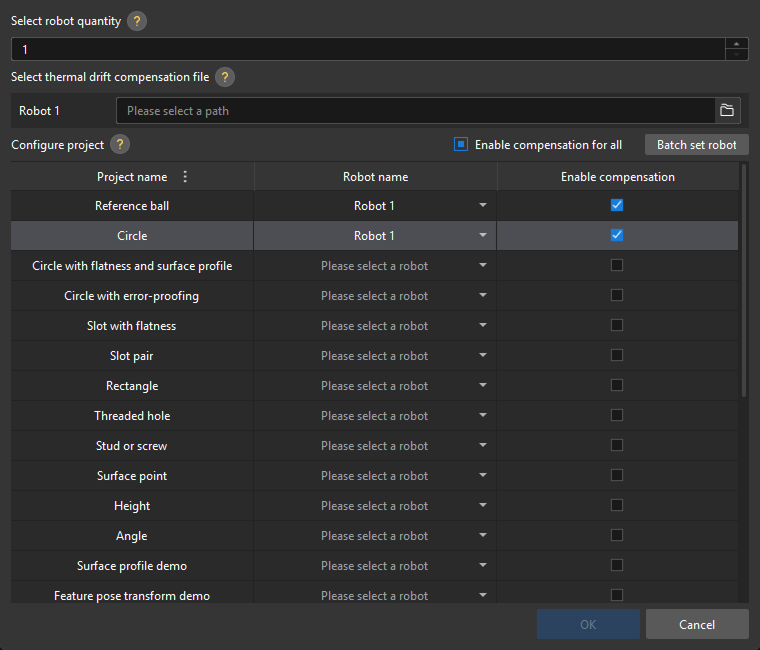Click the Enable compensation column header
760x650 pixels.
click(618, 176)
